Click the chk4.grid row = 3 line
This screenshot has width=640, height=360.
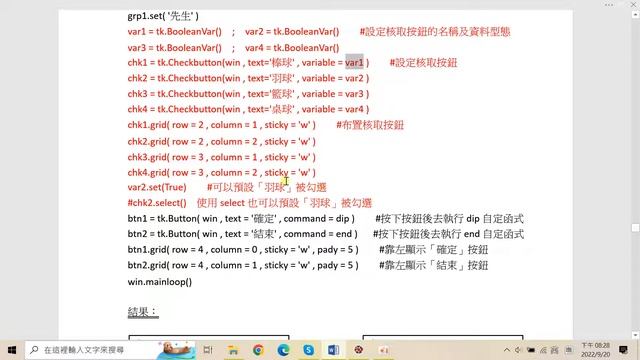click(222, 173)
